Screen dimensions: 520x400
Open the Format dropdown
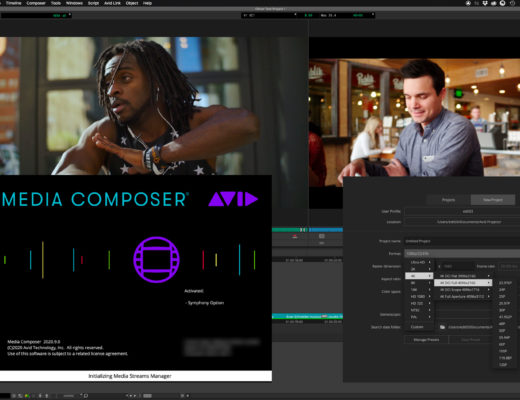[x=462, y=254]
